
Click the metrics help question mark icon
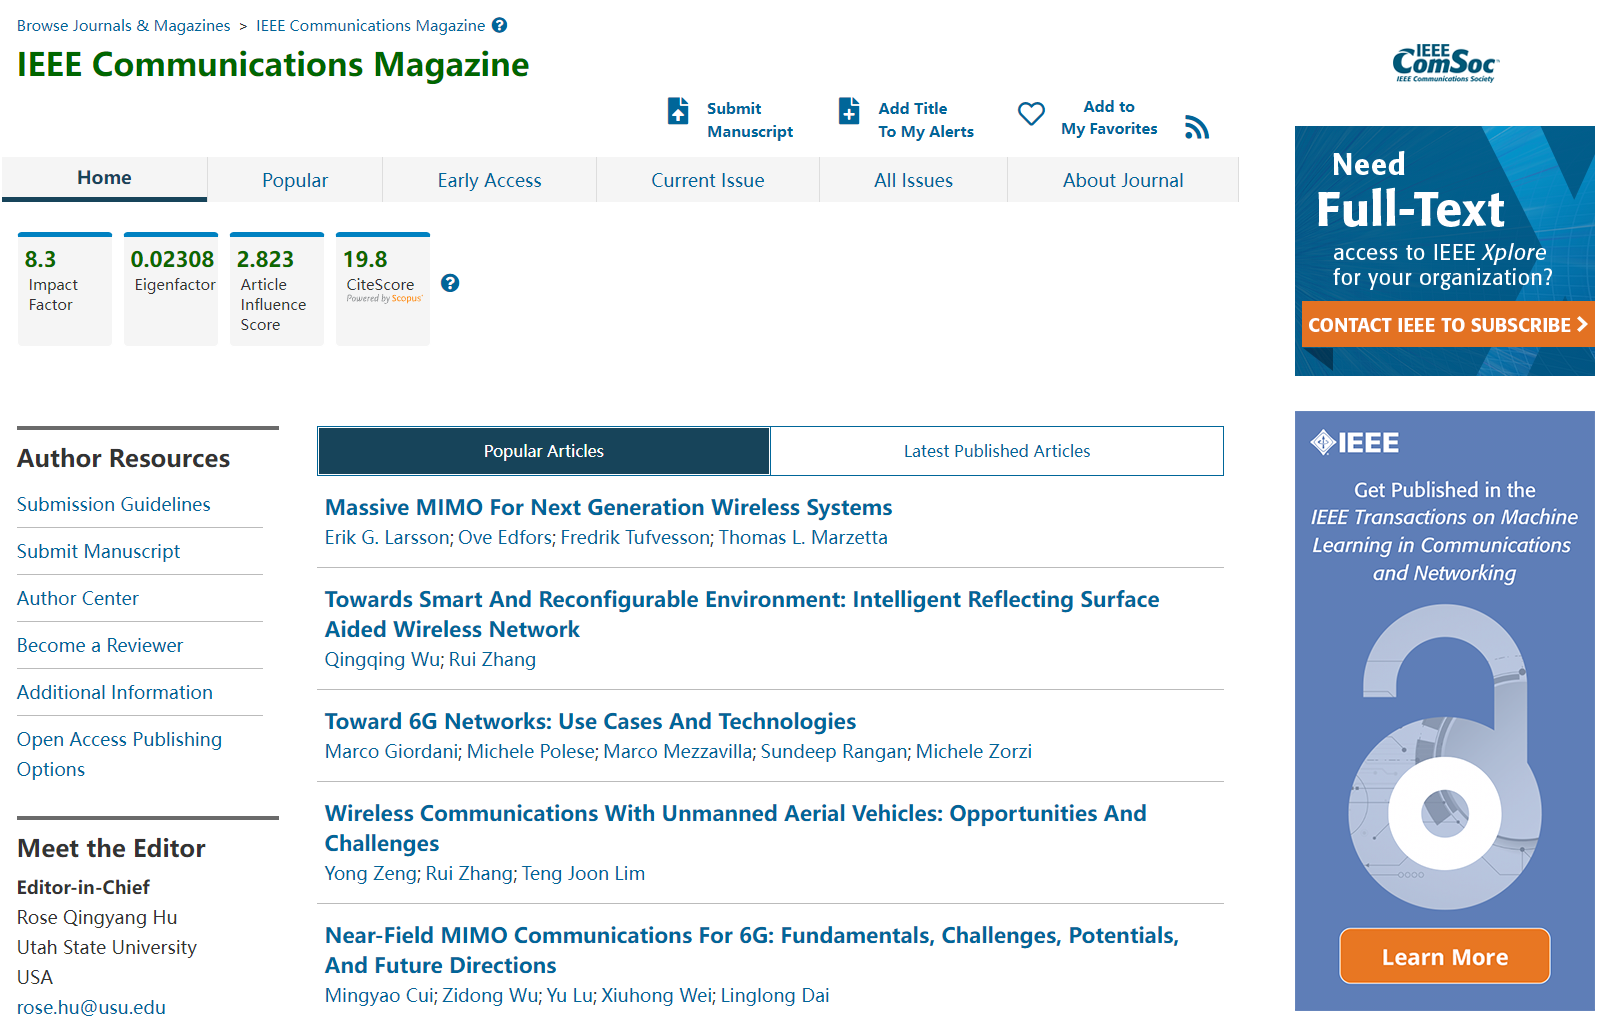click(x=450, y=283)
